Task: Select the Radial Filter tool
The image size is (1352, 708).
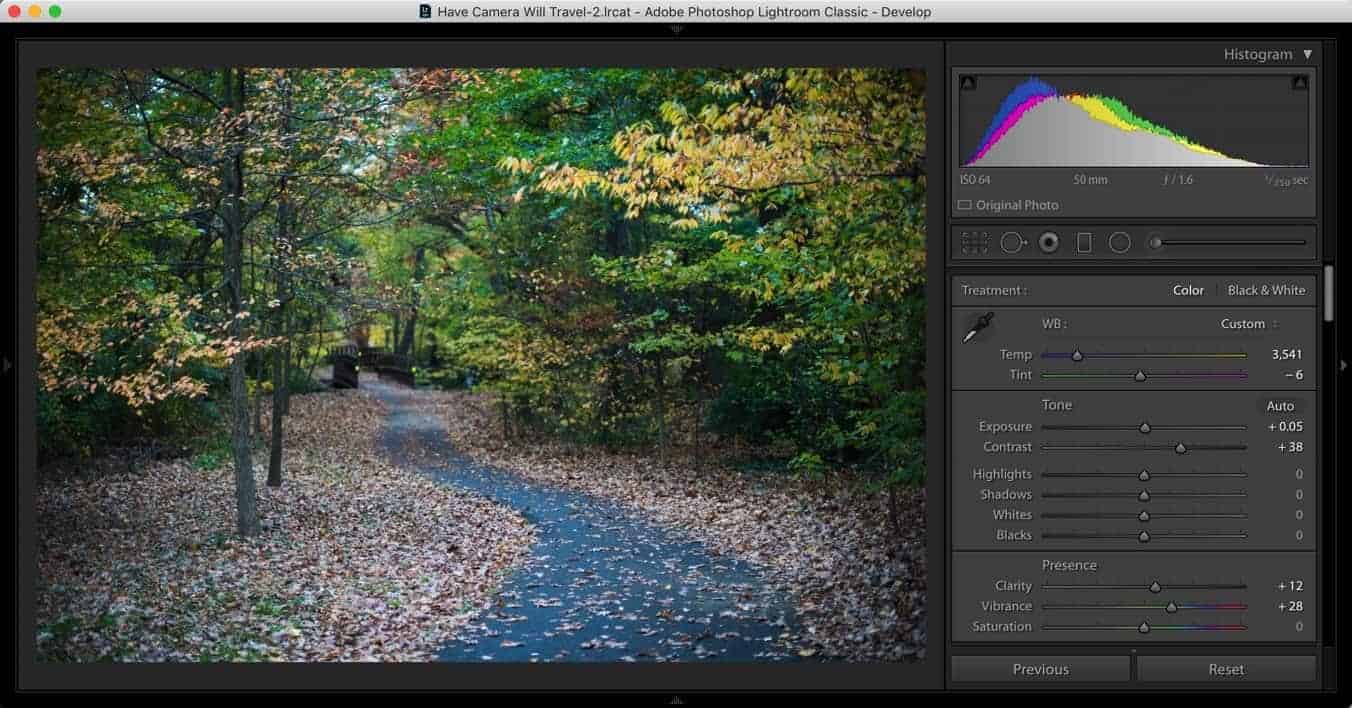Action: click(1120, 242)
